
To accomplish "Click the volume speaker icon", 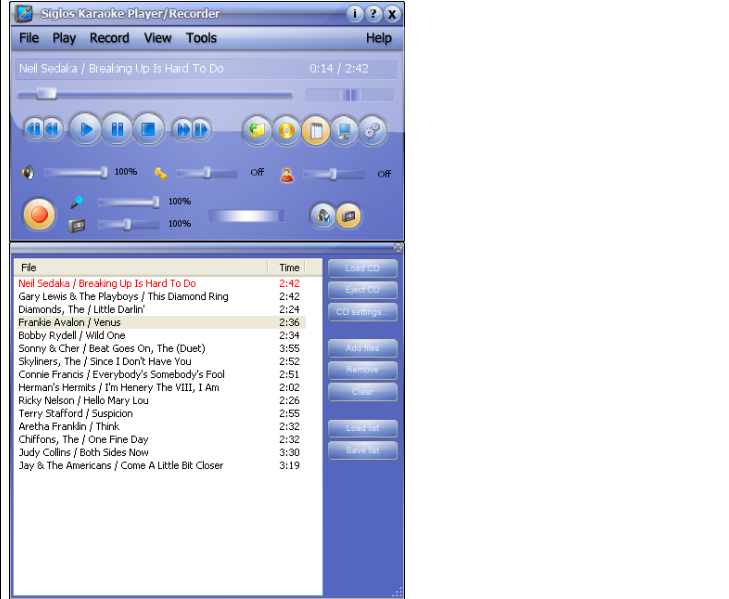I will pos(28,173).
